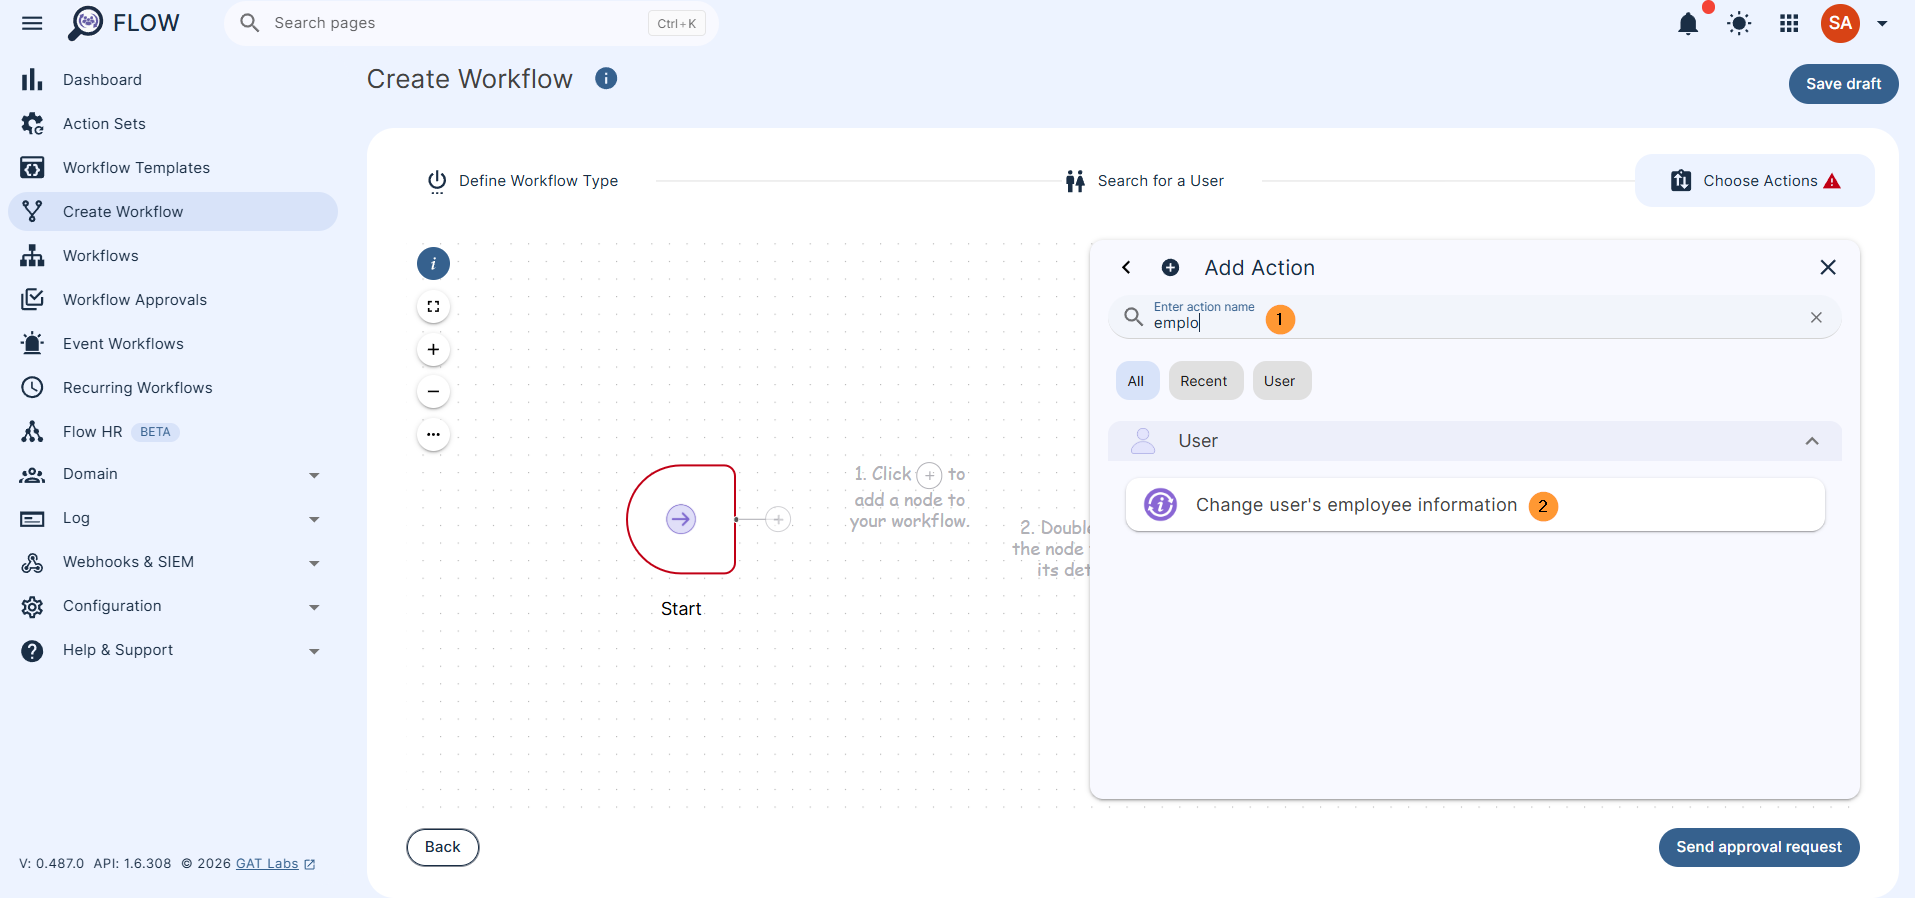Viewport: 1915px width, 898px height.
Task: Open the hamburger navigation menu
Action: click(32, 23)
